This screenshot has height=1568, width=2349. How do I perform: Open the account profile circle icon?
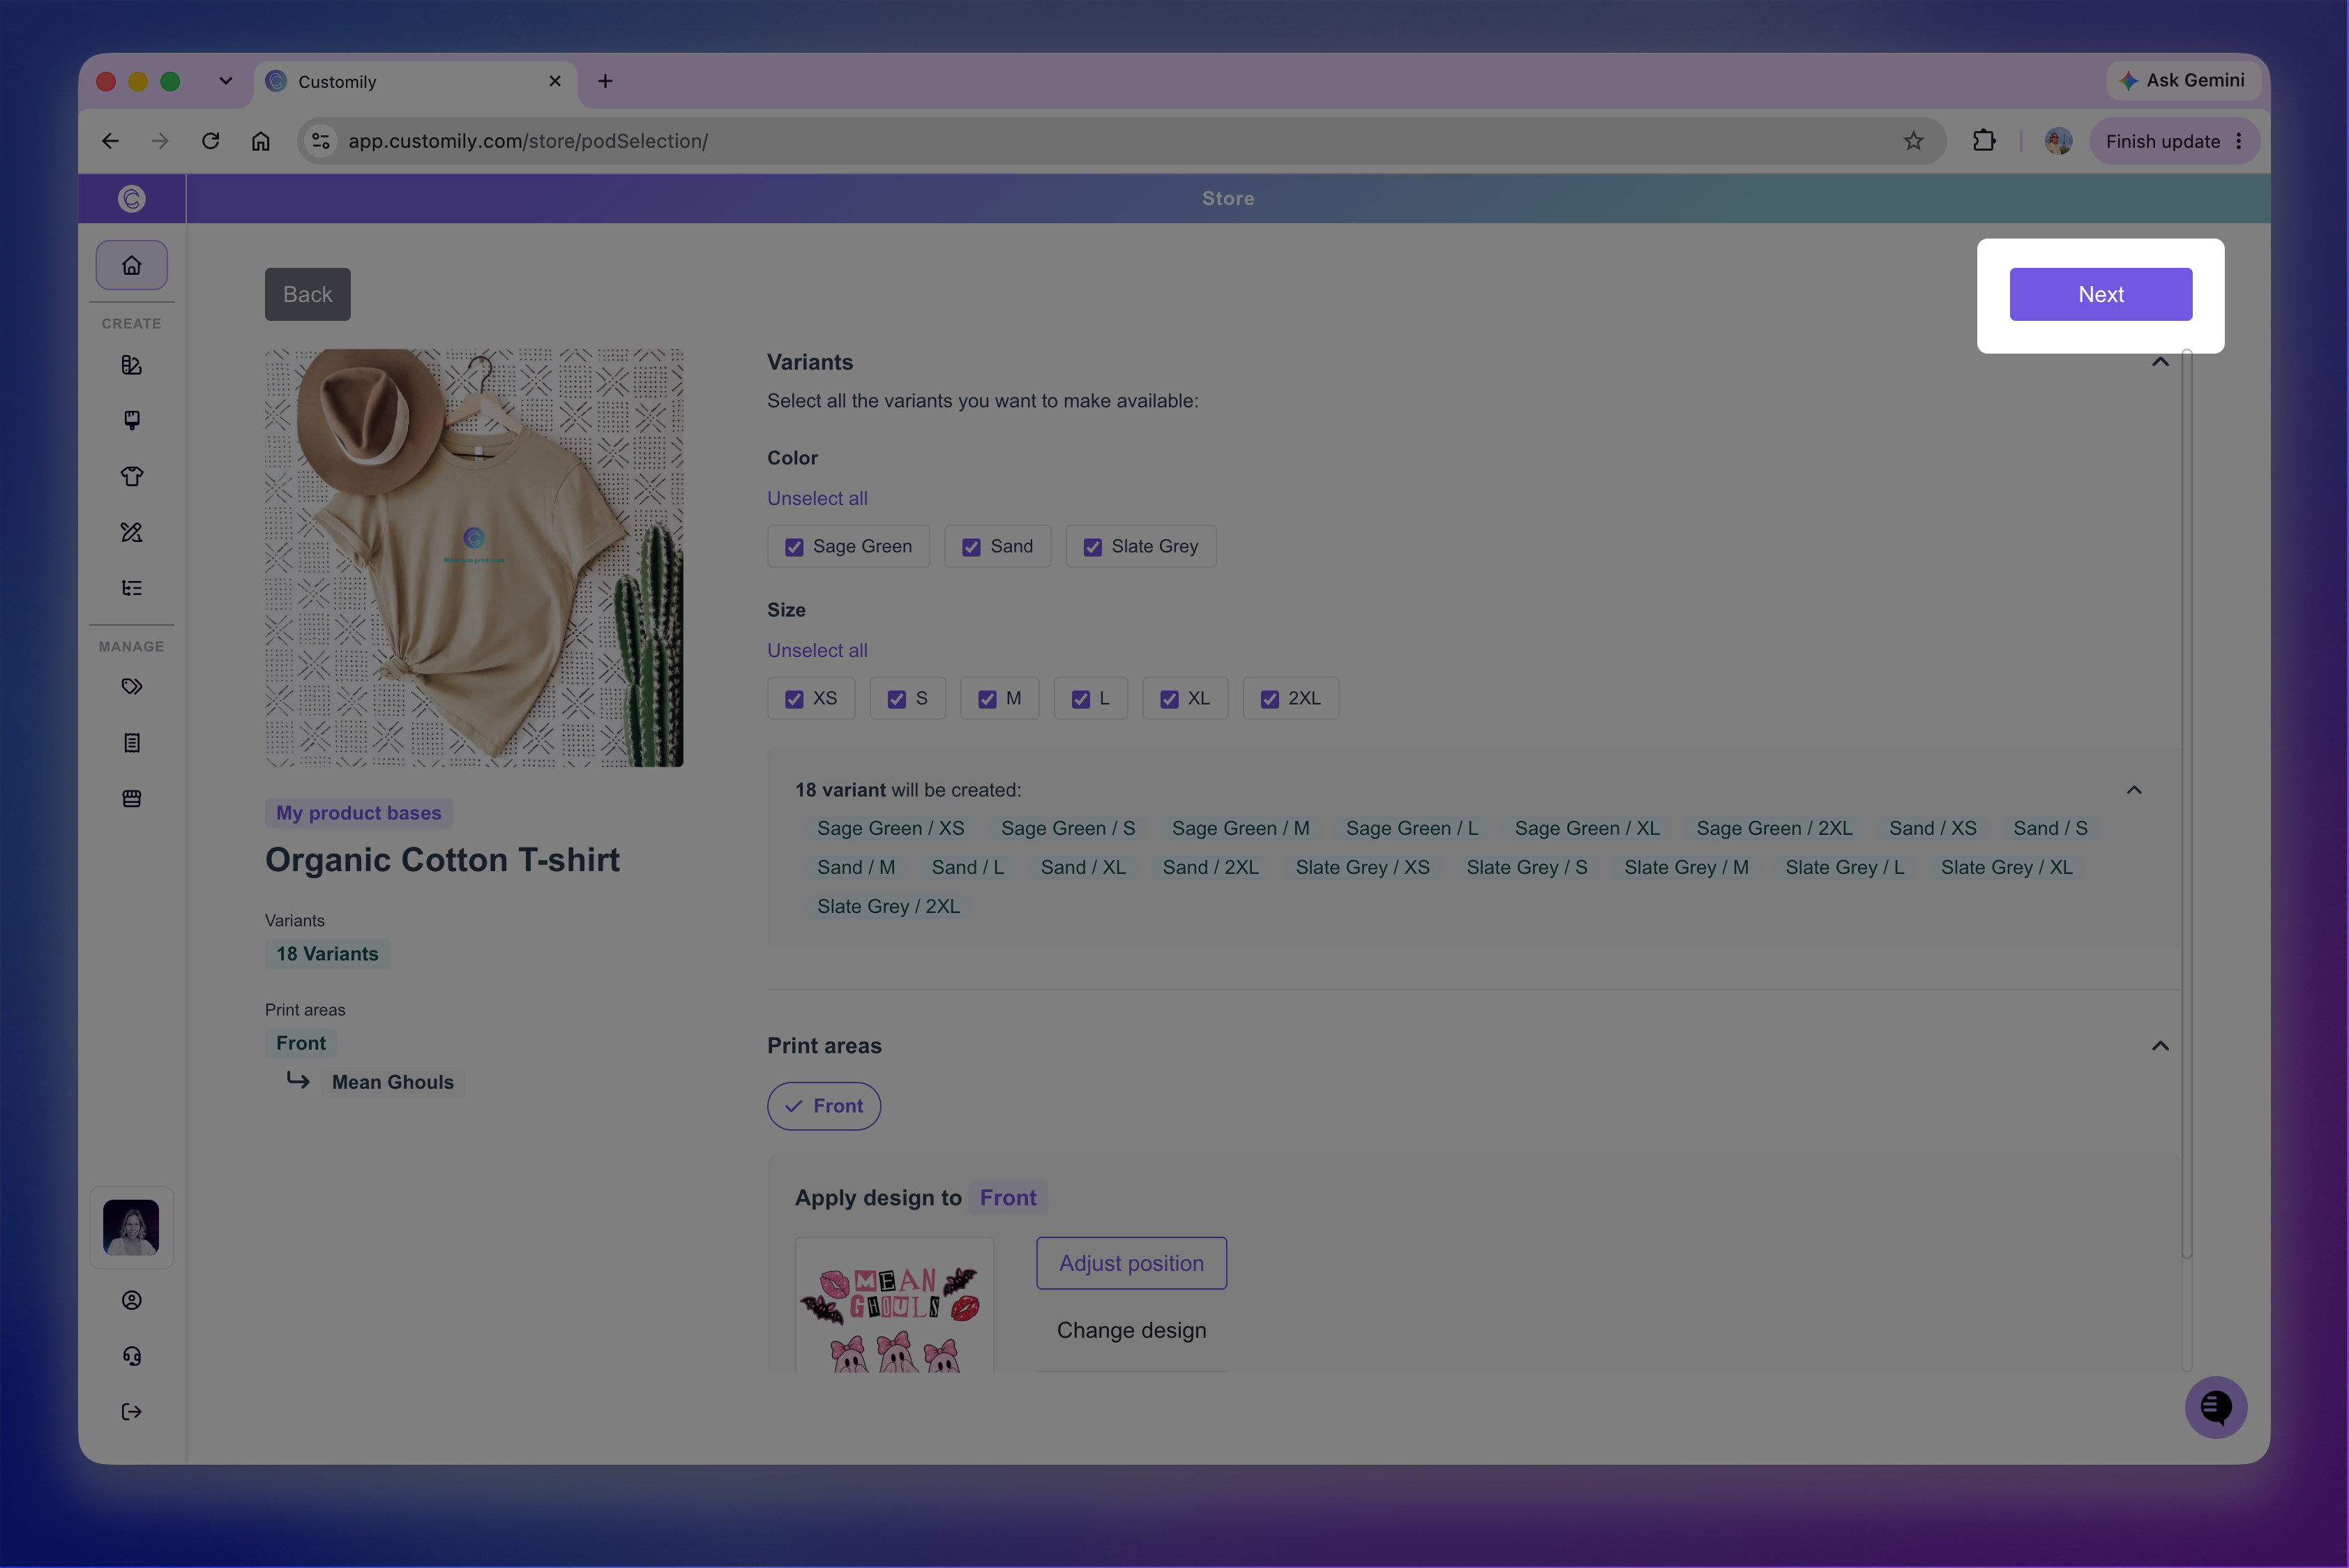point(131,1300)
